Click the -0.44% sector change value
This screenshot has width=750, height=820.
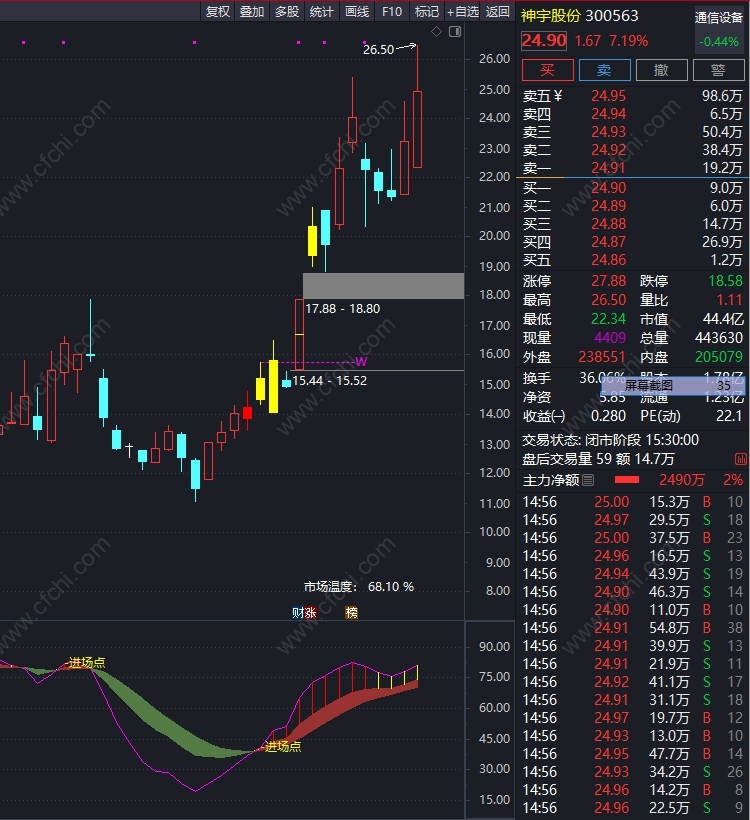tap(719, 42)
